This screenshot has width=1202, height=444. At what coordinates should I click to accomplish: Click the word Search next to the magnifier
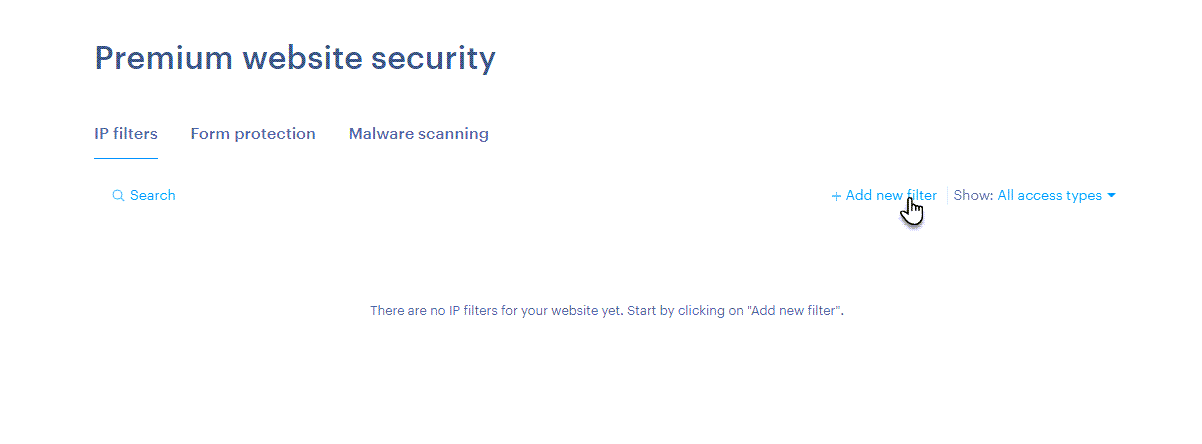click(153, 196)
